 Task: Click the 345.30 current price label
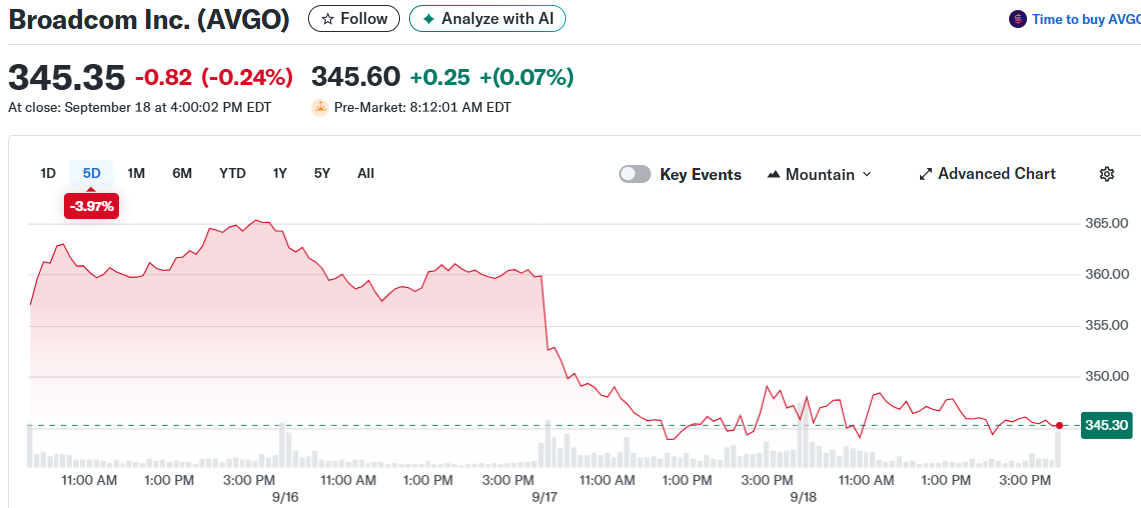(x=1107, y=425)
